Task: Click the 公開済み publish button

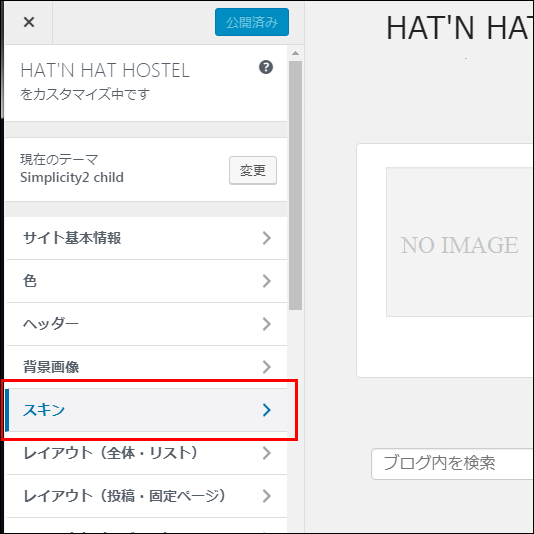Action: [252, 22]
